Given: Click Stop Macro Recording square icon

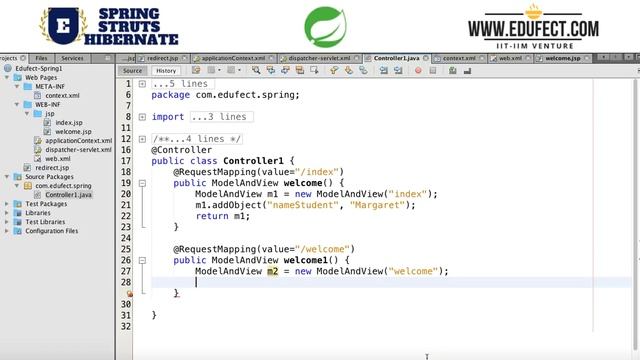Looking at the screenshot, I should (x=433, y=70).
